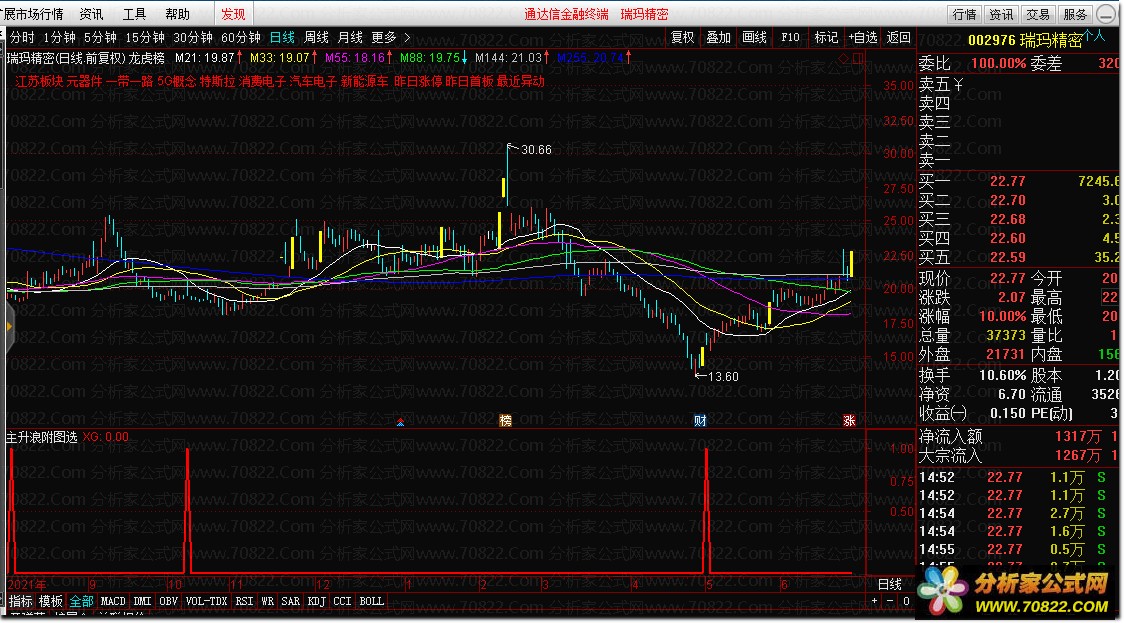
Task: Click the 日线 label below the indicator pane
Action: click(890, 584)
